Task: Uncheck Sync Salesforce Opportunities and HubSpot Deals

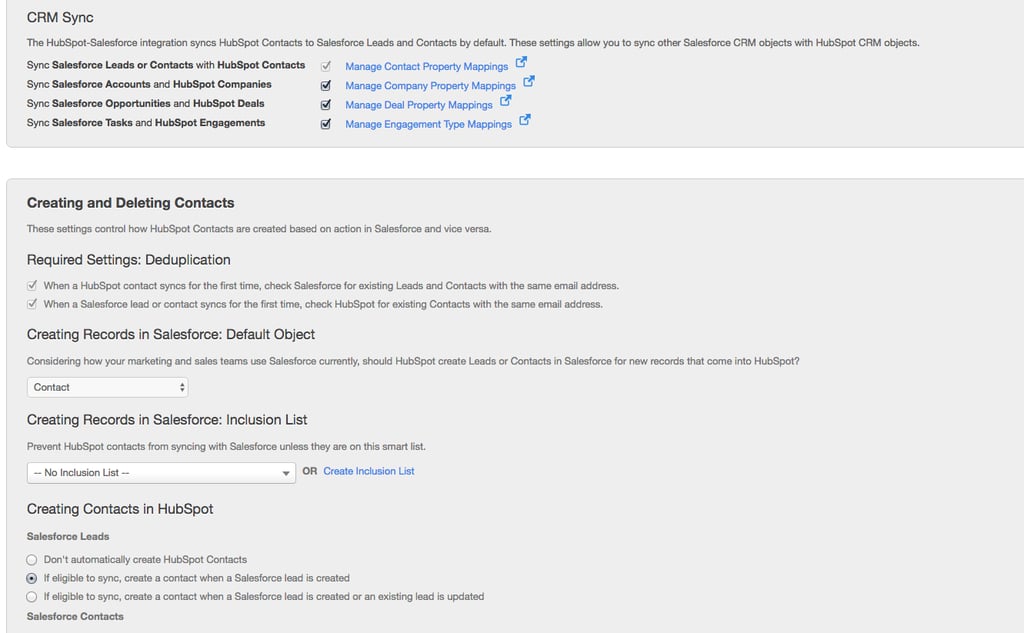Action: tap(326, 105)
